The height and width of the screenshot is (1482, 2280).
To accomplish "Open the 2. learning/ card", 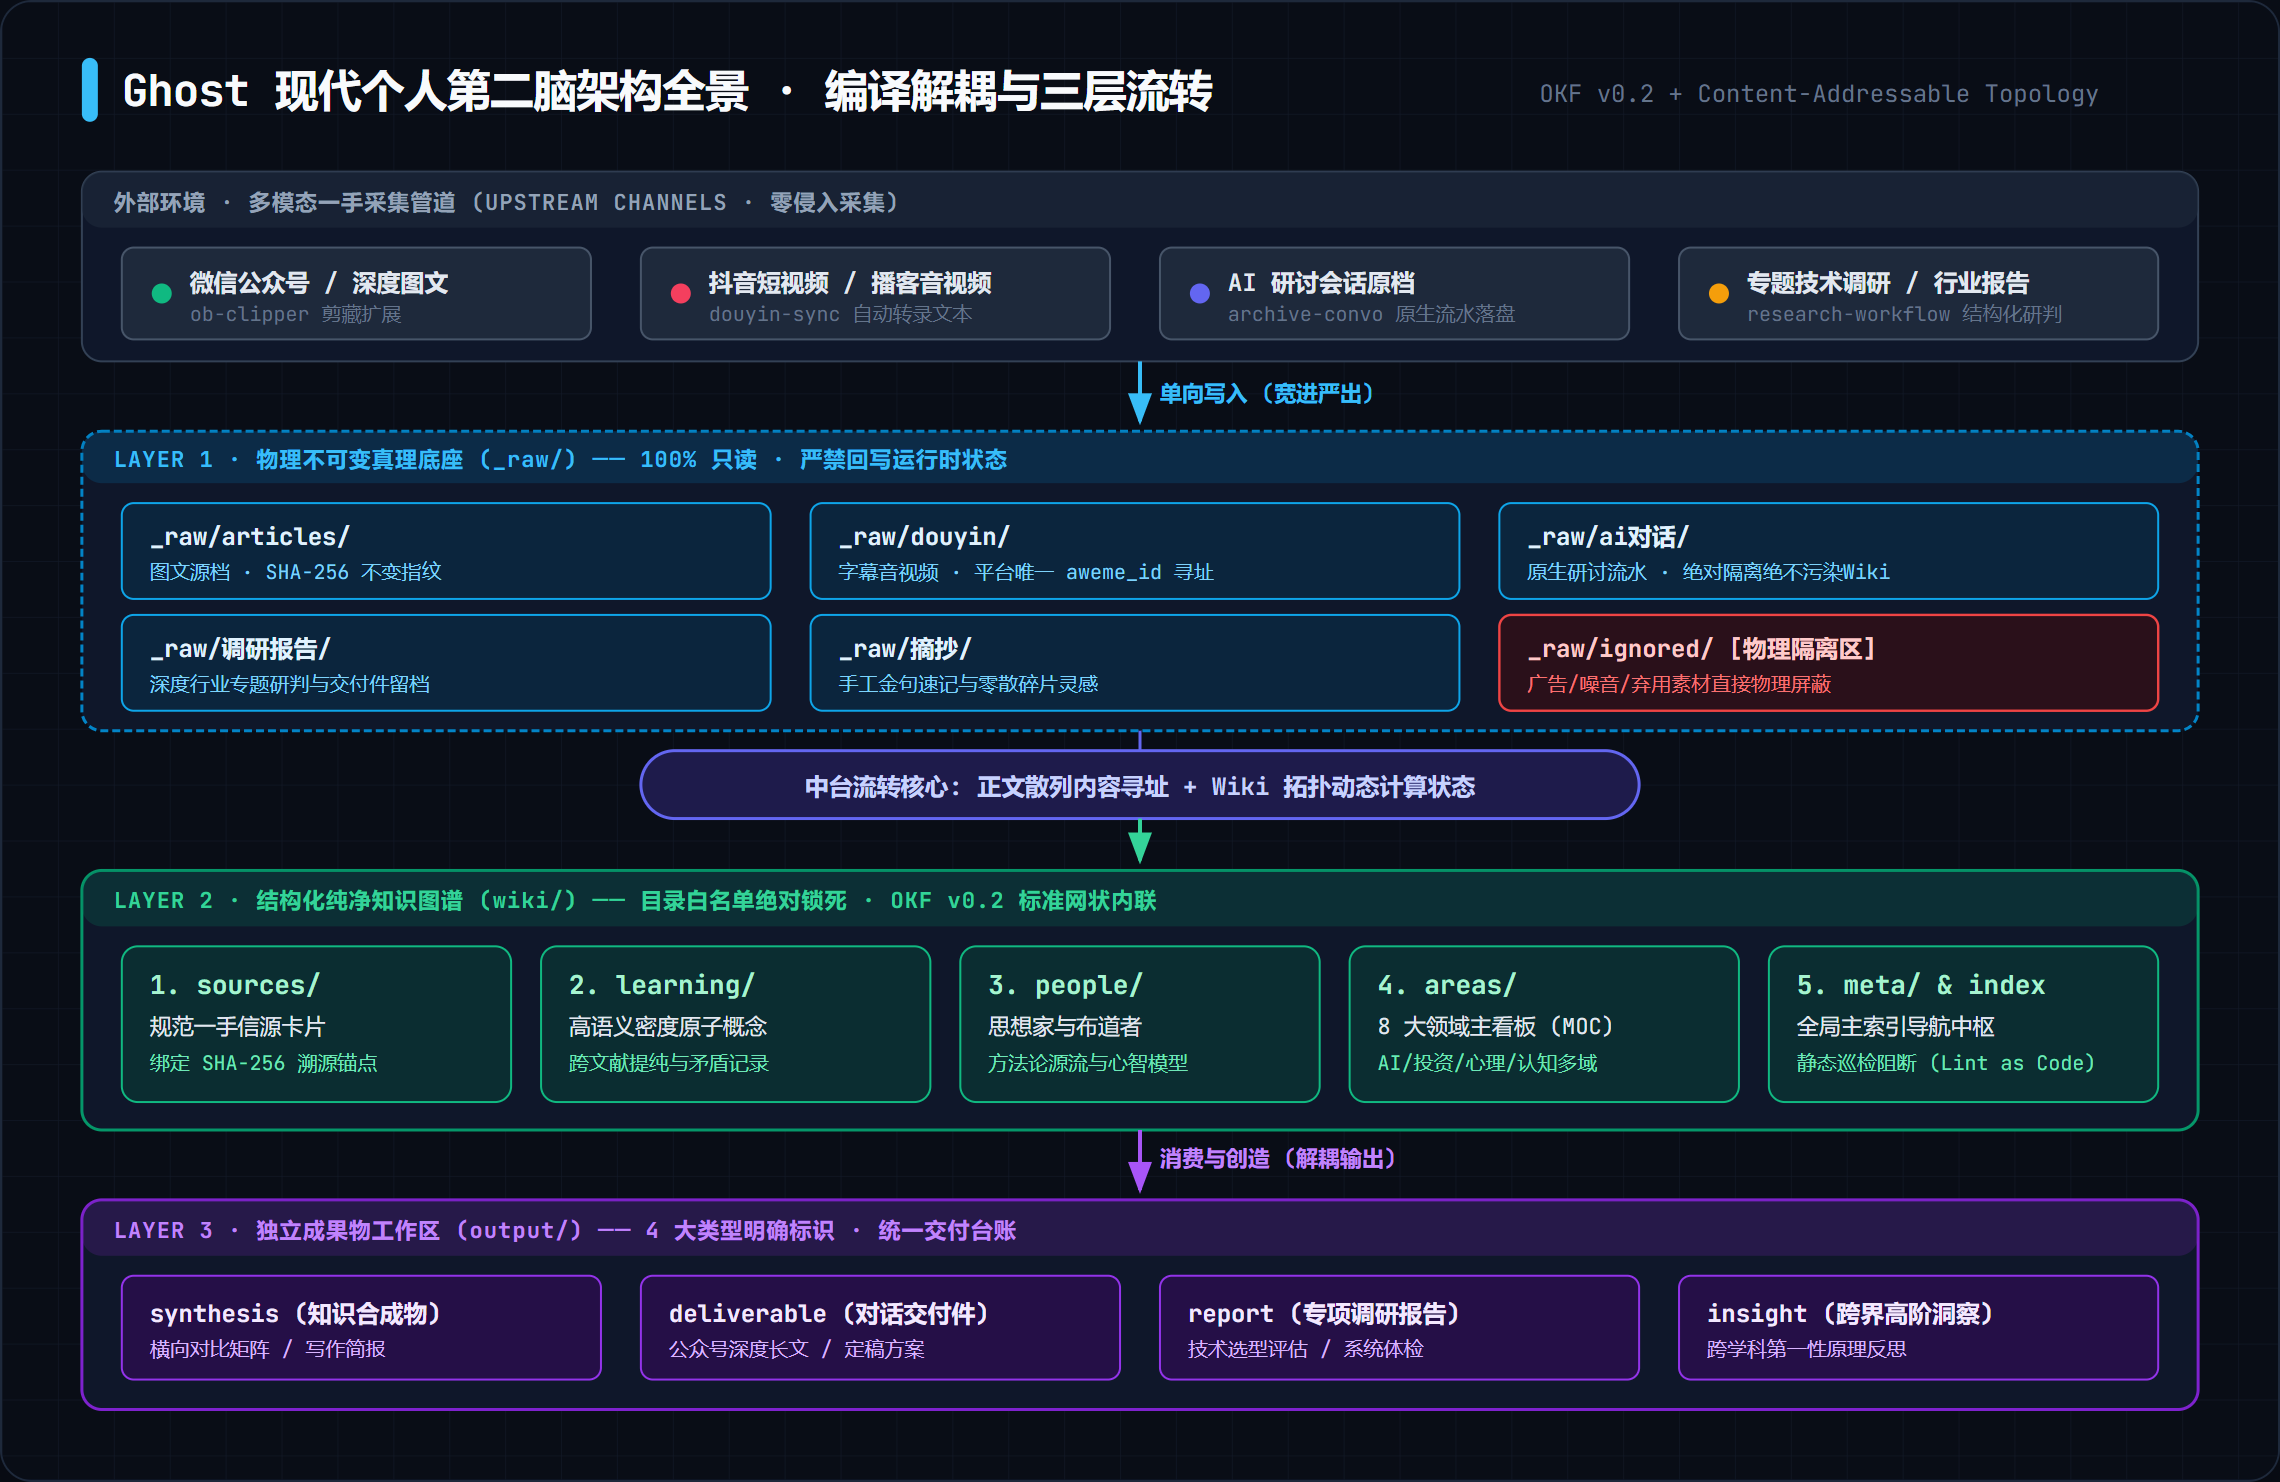I will (x=735, y=1024).
